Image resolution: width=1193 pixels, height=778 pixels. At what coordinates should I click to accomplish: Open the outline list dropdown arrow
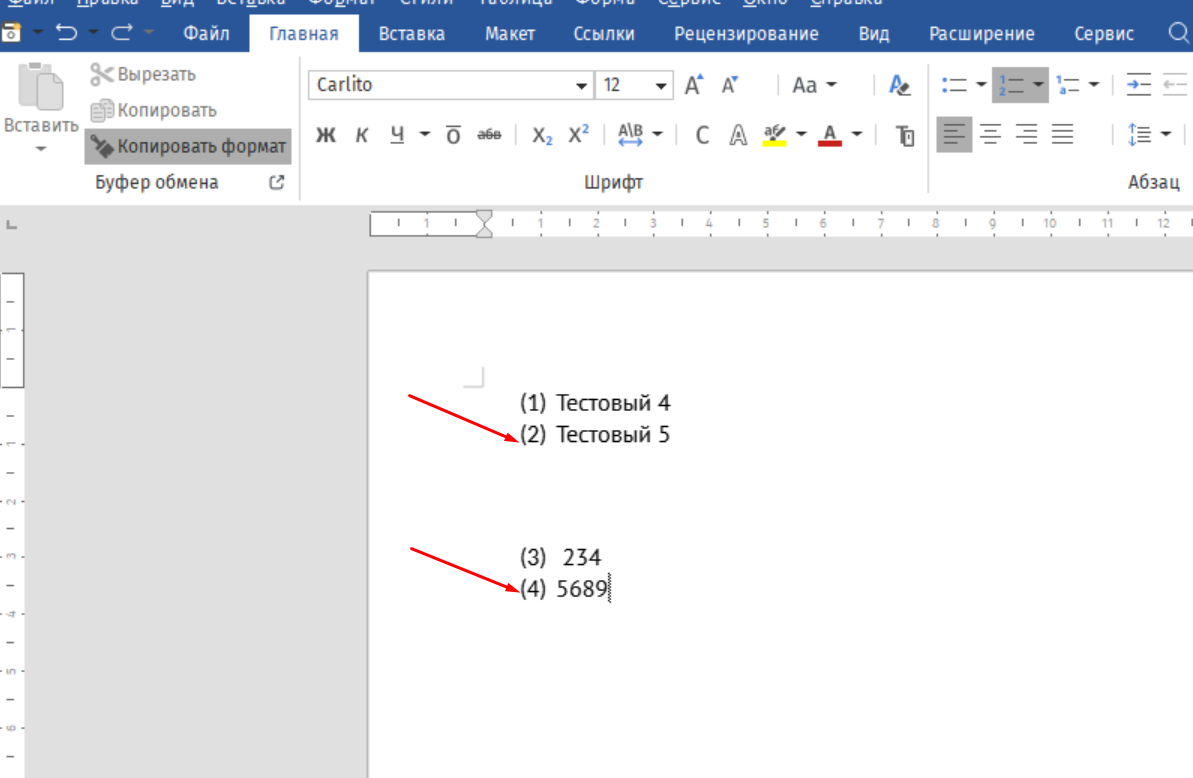click(1093, 84)
